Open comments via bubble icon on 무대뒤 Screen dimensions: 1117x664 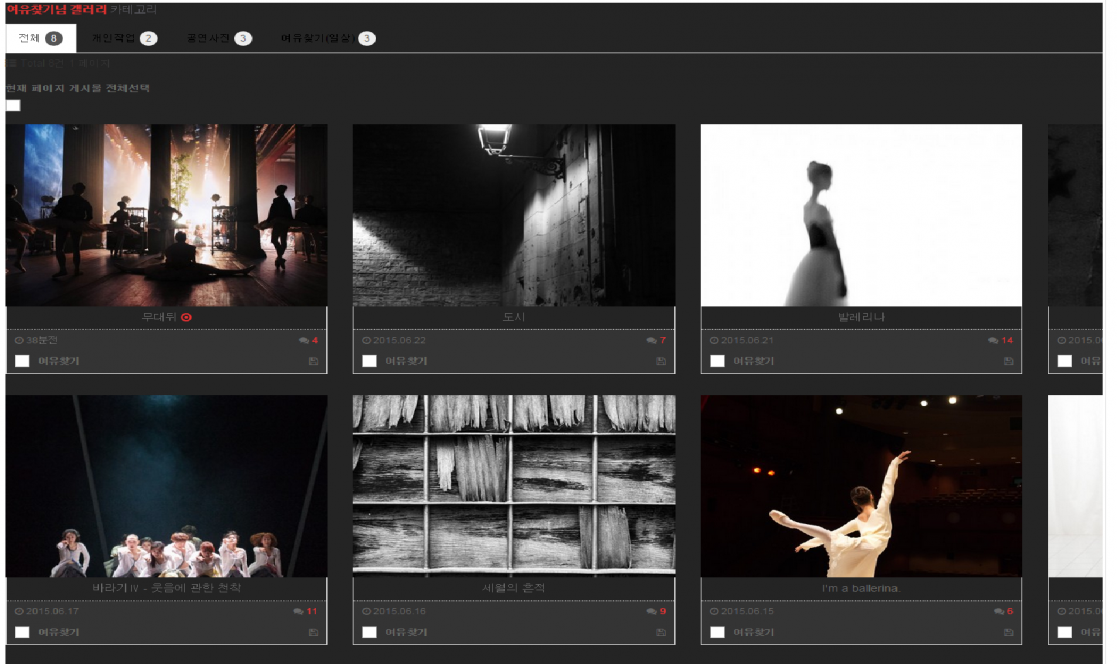[x=304, y=341]
